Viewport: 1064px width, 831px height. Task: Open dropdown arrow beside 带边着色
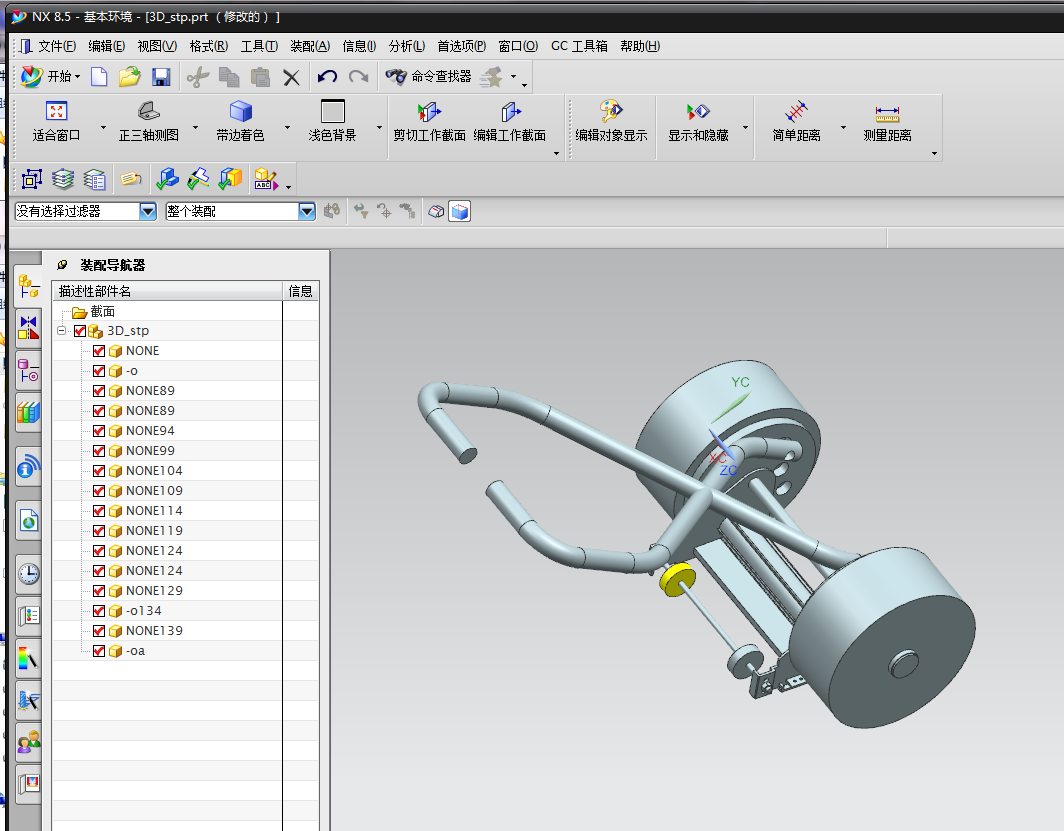[287, 128]
